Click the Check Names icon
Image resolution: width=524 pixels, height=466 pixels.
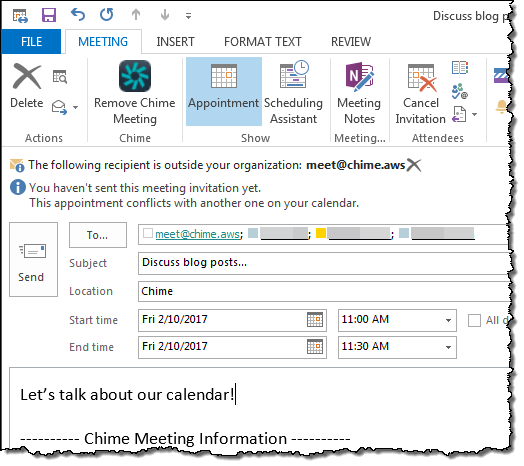click(460, 91)
